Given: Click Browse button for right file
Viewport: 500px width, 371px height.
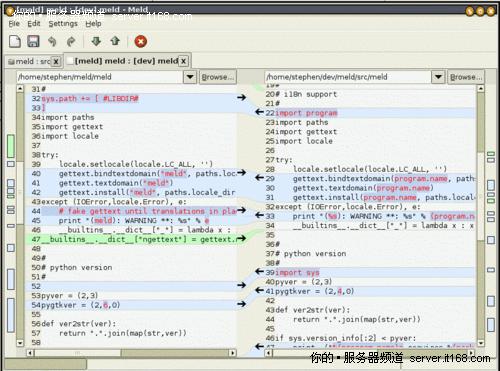Looking at the screenshot, I should click(466, 77).
